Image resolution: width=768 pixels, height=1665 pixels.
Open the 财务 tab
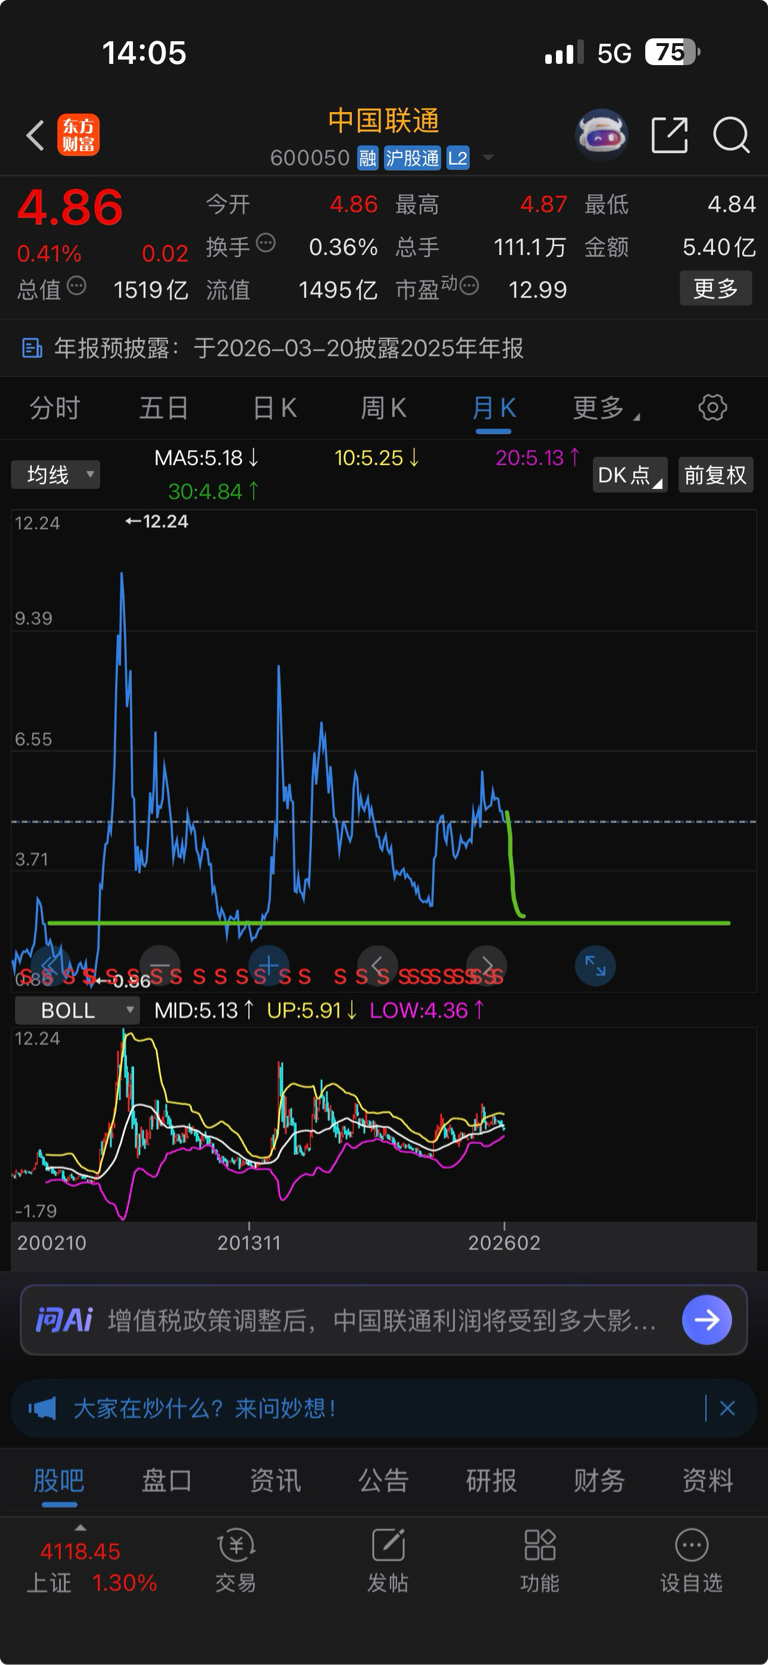point(600,1480)
